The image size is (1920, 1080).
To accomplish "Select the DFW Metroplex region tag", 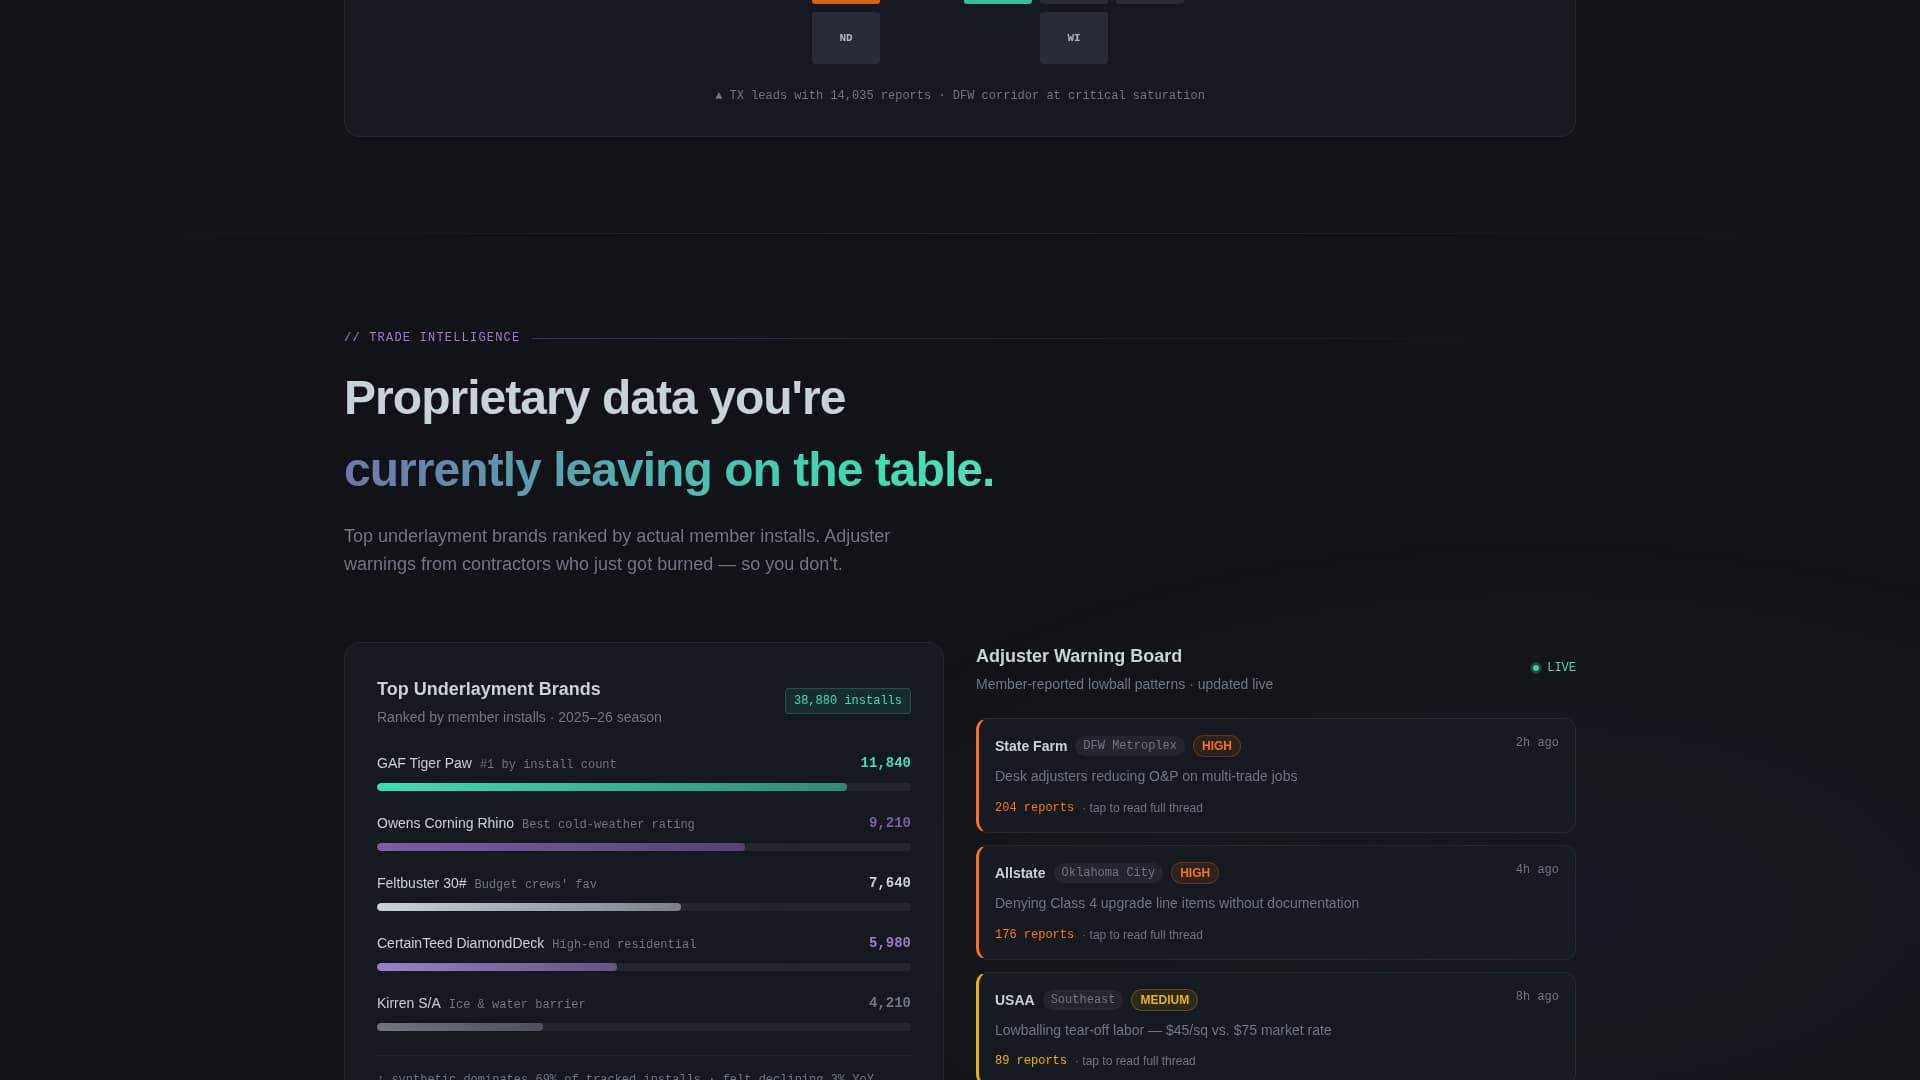I will click(x=1130, y=746).
